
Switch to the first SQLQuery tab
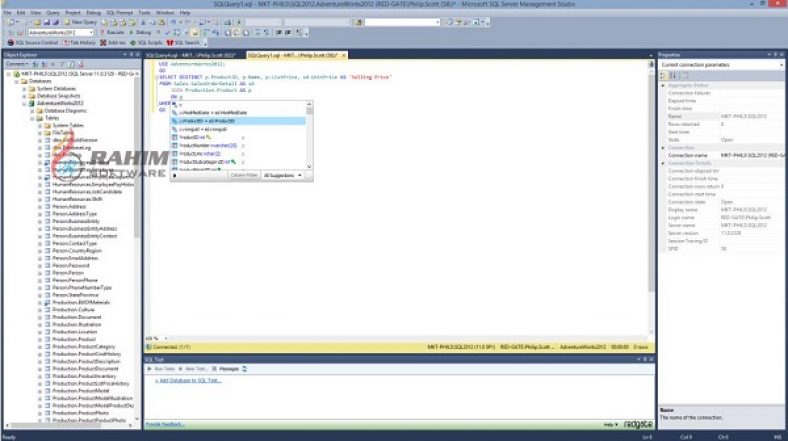tap(190, 55)
